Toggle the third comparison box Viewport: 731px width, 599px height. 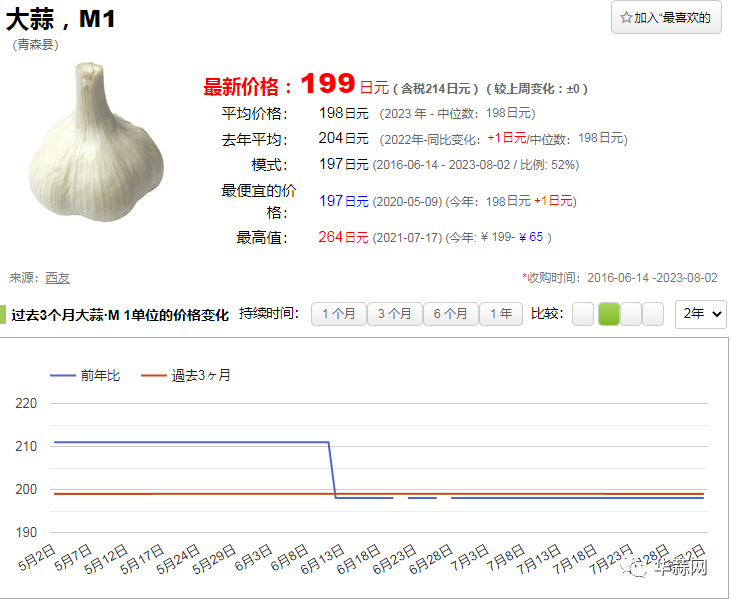(x=631, y=314)
